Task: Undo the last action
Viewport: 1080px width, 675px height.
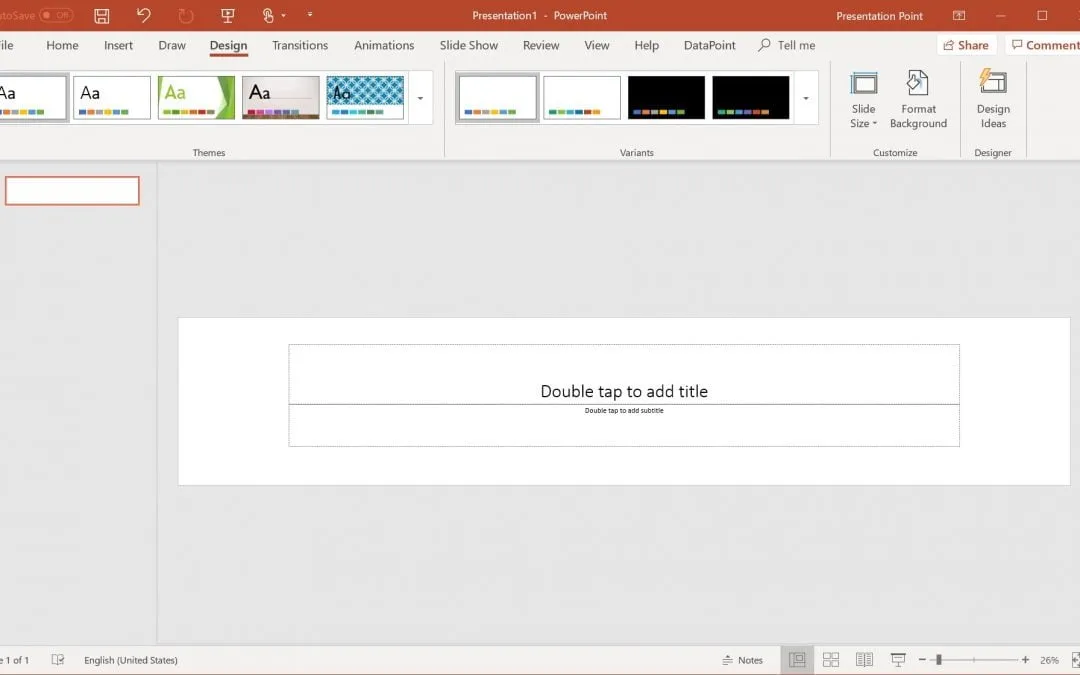Action: [143, 15]
